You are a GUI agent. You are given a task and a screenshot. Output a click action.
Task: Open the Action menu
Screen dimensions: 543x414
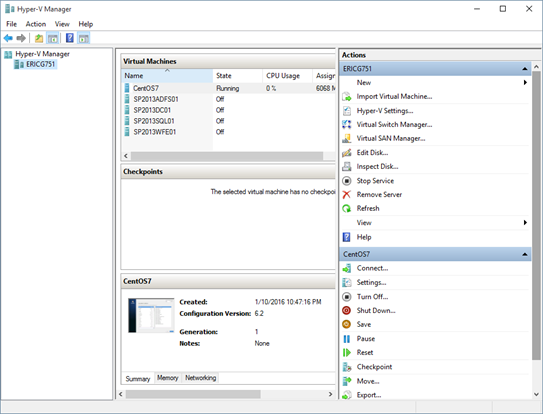36,24
